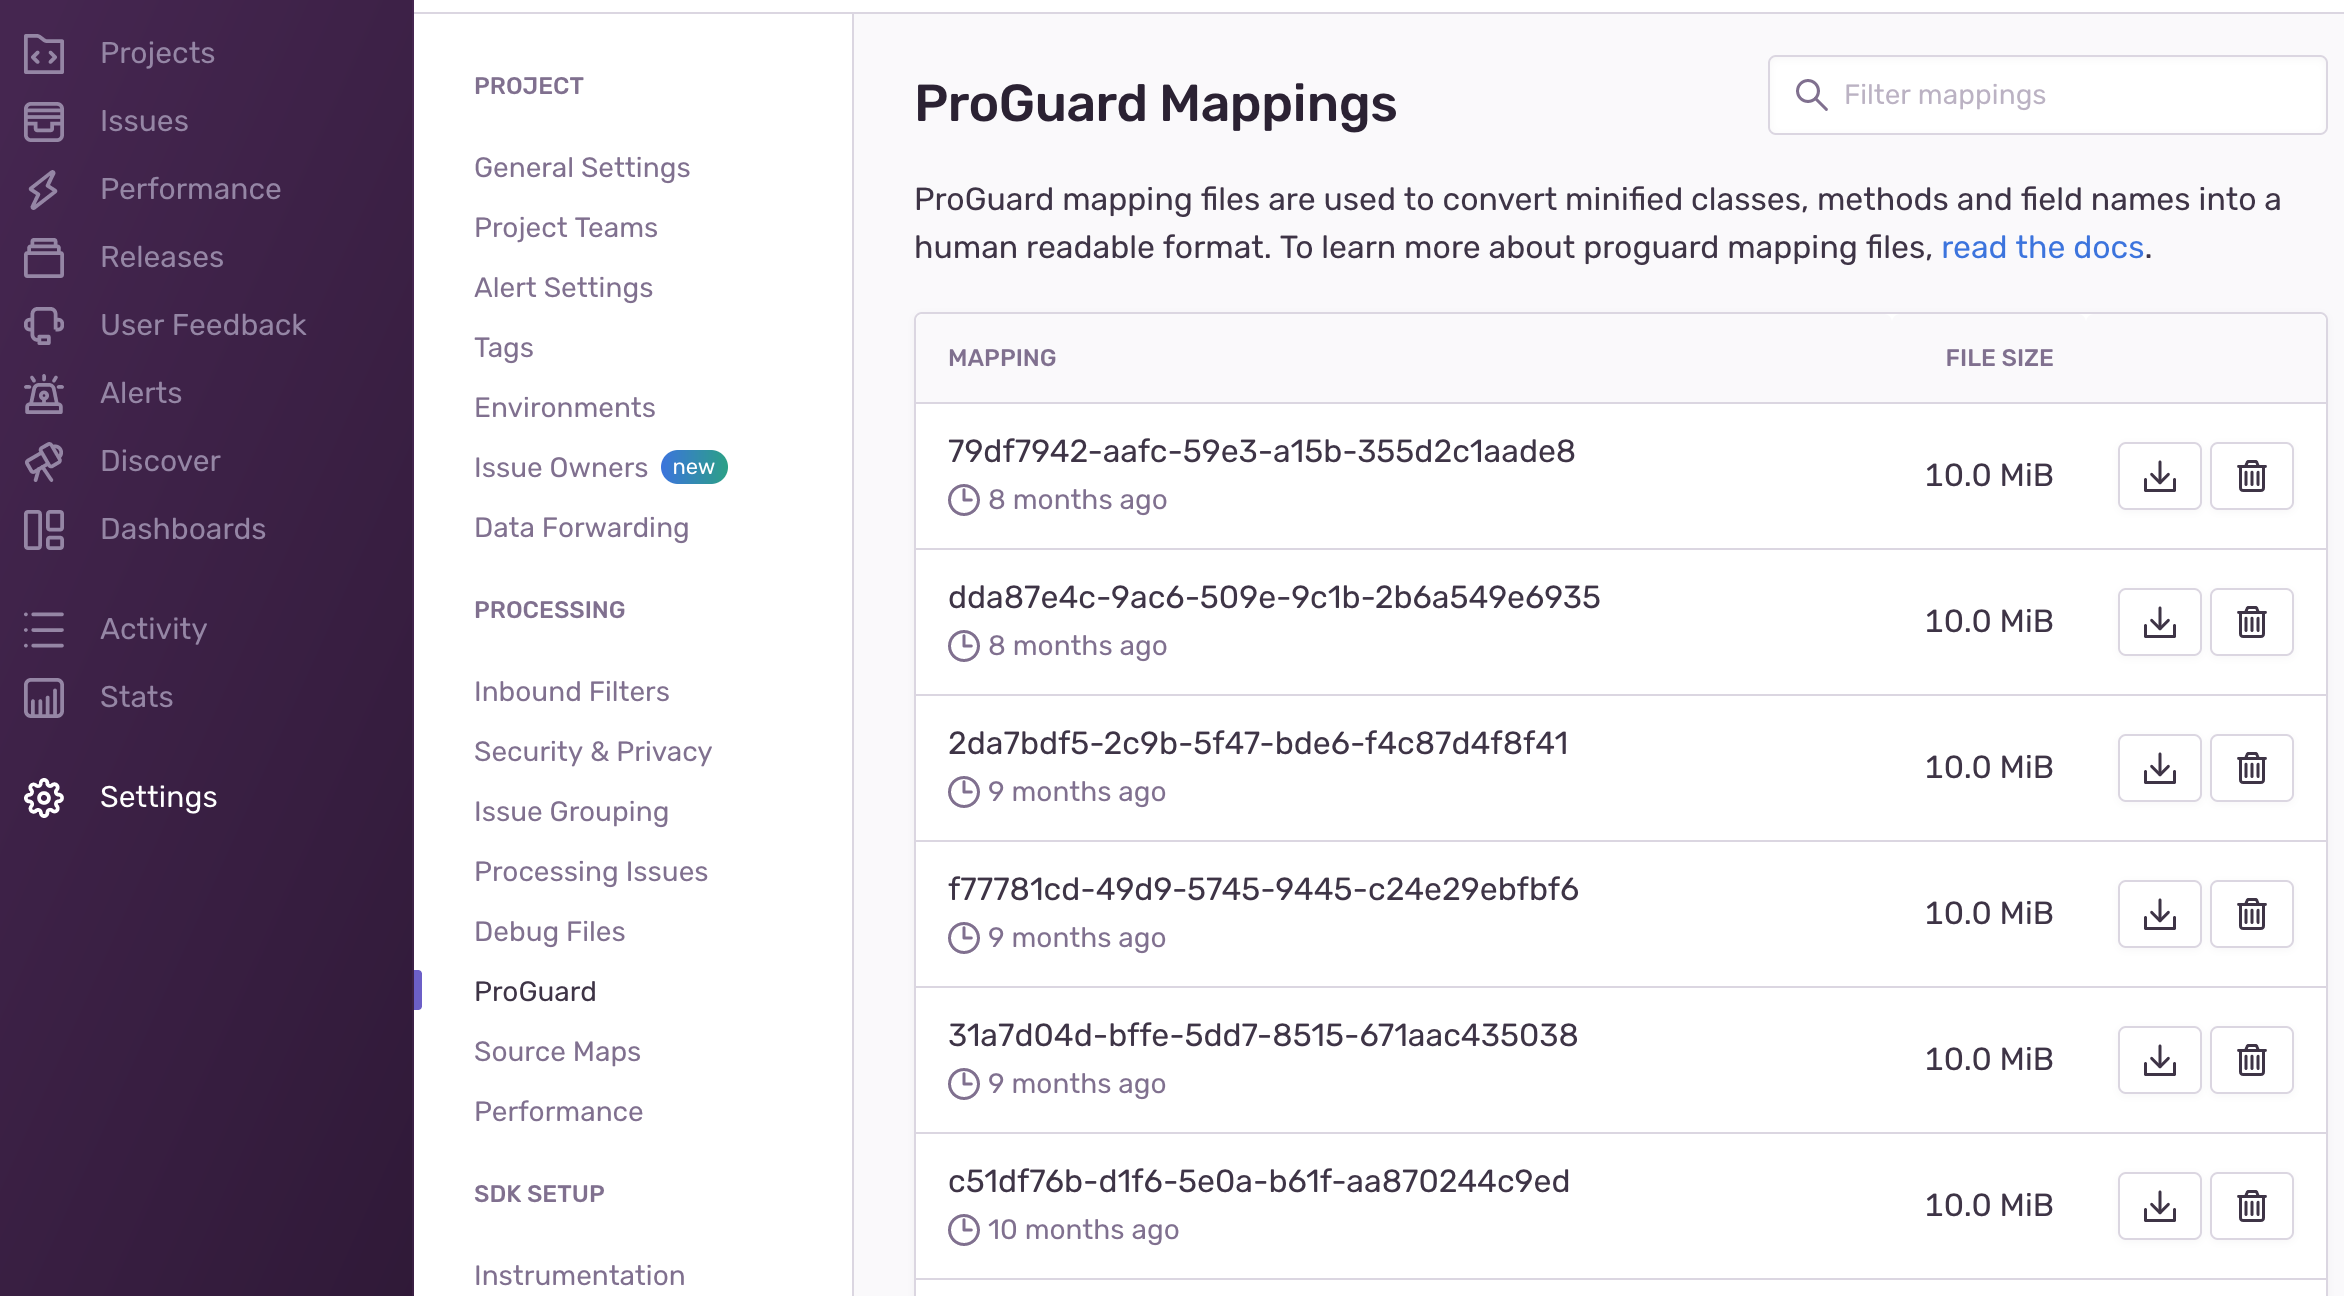Select the Alerts siren icon

click(x=42, y=393)
